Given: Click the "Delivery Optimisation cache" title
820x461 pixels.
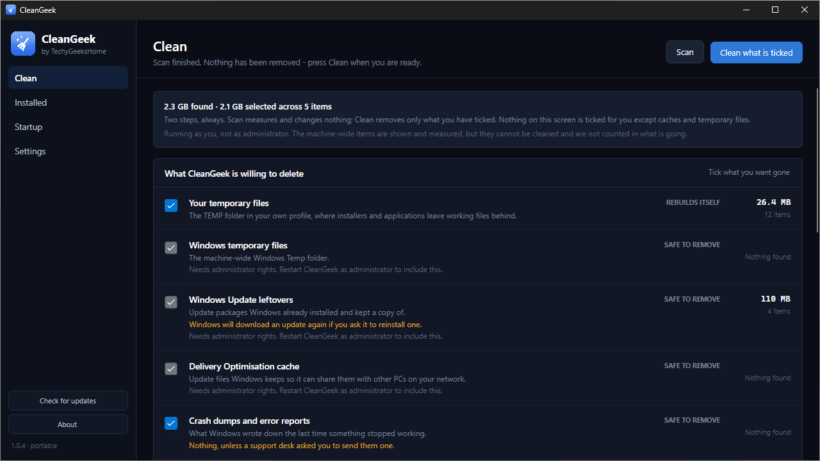Looking at the screenshot, I should pyautogui.click(x=244, y=366).
